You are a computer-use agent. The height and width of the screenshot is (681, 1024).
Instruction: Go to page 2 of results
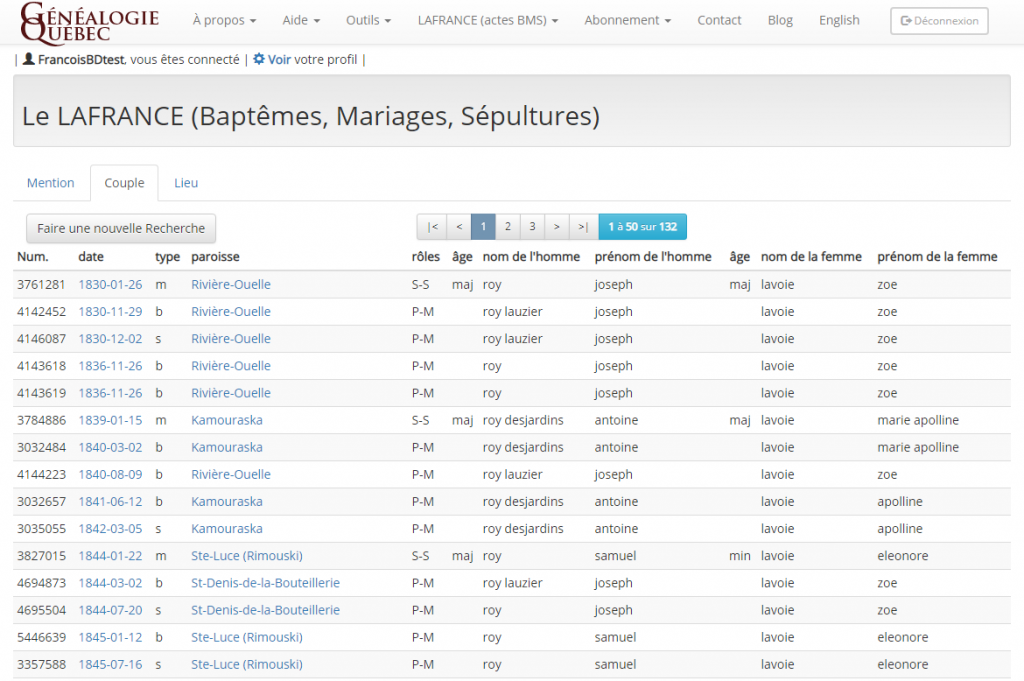click(x=507, y=227)
